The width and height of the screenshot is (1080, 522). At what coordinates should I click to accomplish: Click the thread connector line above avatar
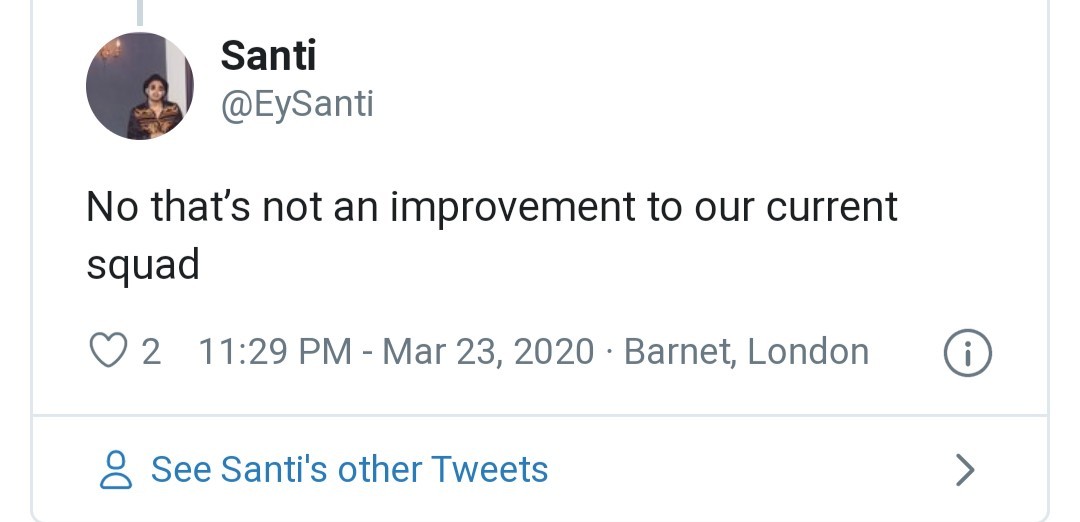140,12
